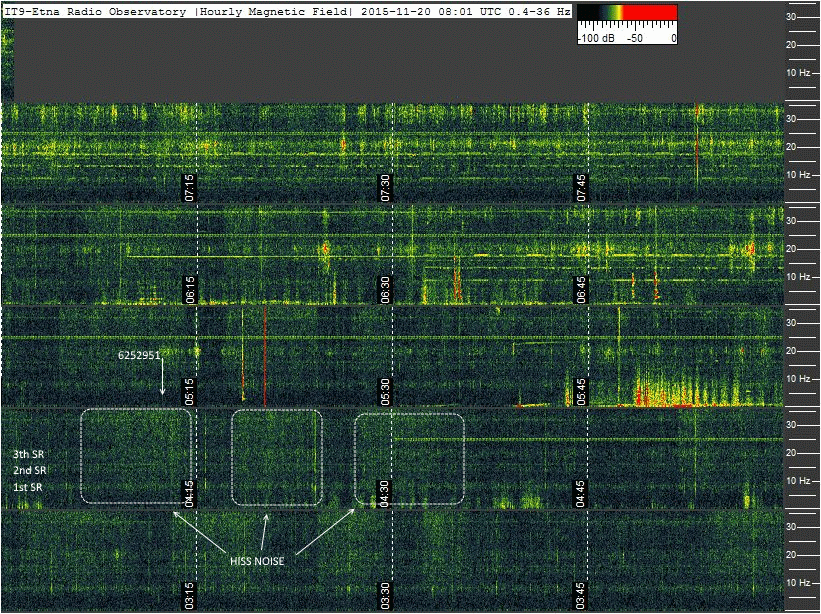Click the 2nd SR label
The image size is (821, 614).
coord(28,469)
